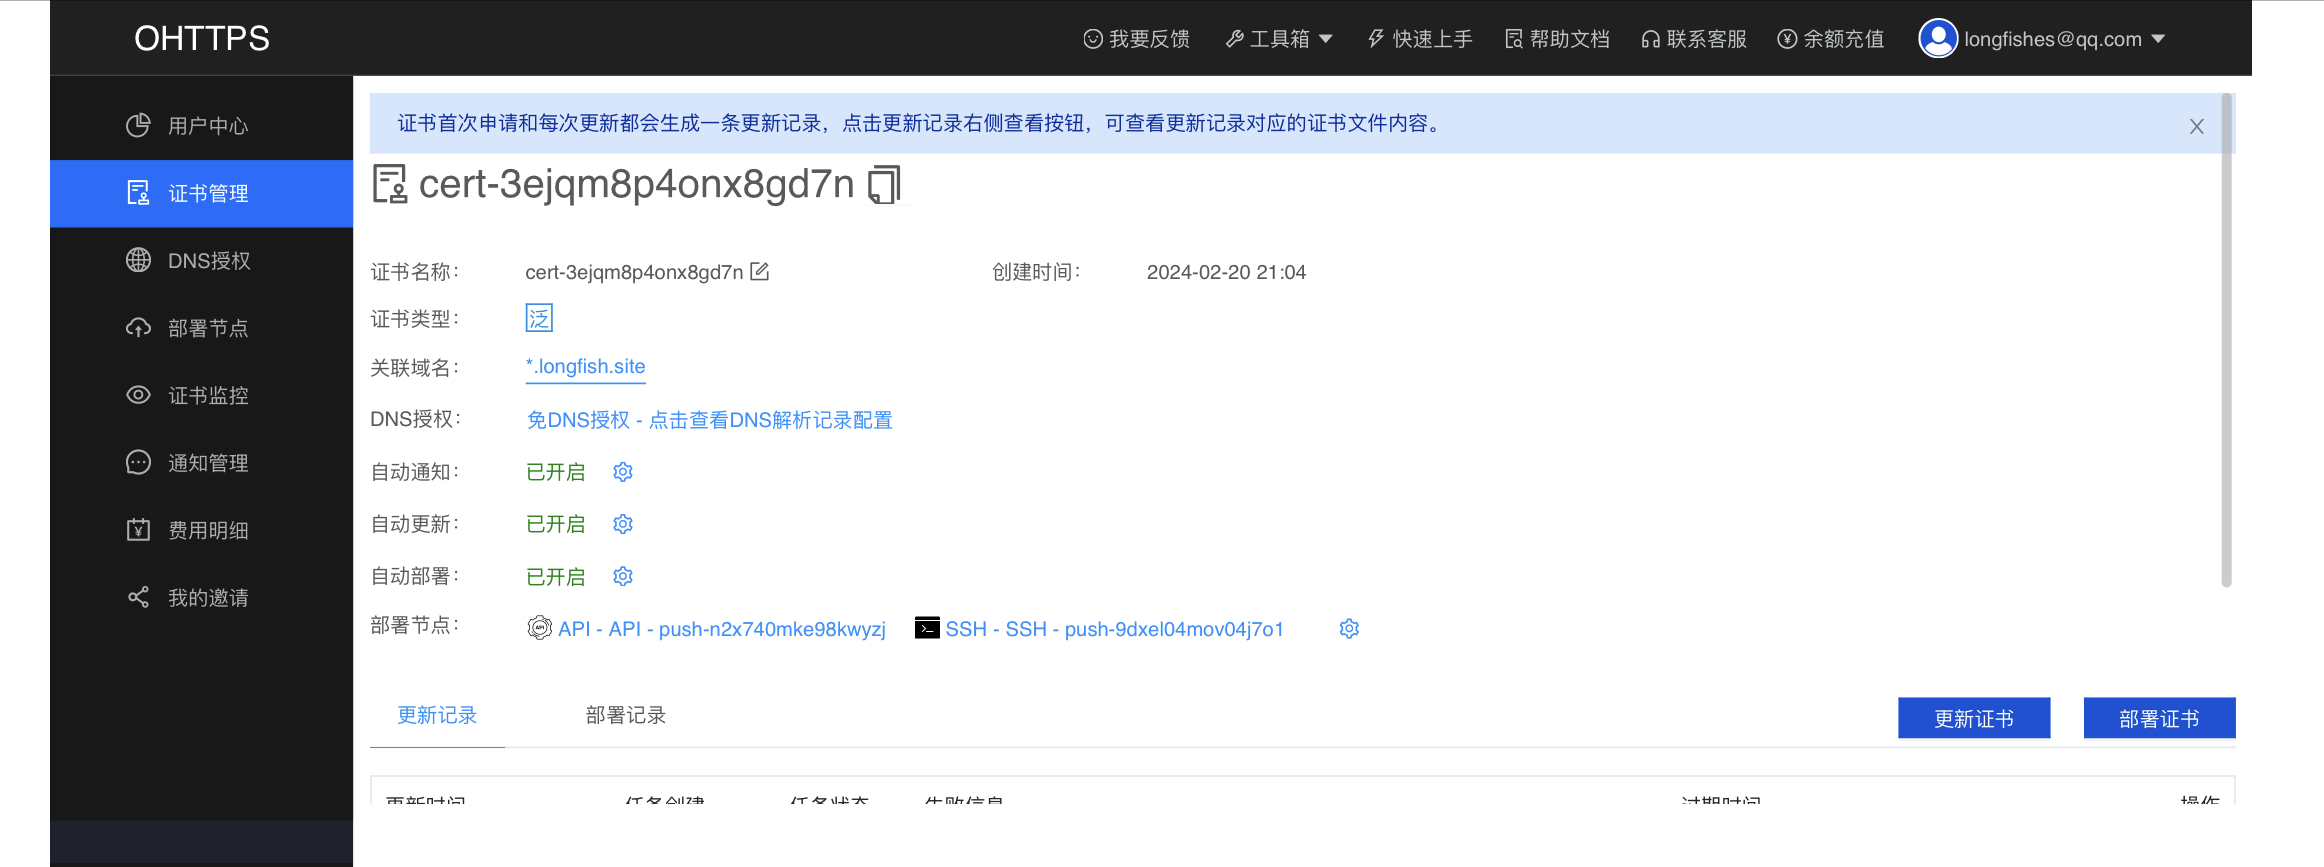Open auto-notify settings gear icon
The image size is (2324, 867).
pyautogui.click(x=623, y=472)
